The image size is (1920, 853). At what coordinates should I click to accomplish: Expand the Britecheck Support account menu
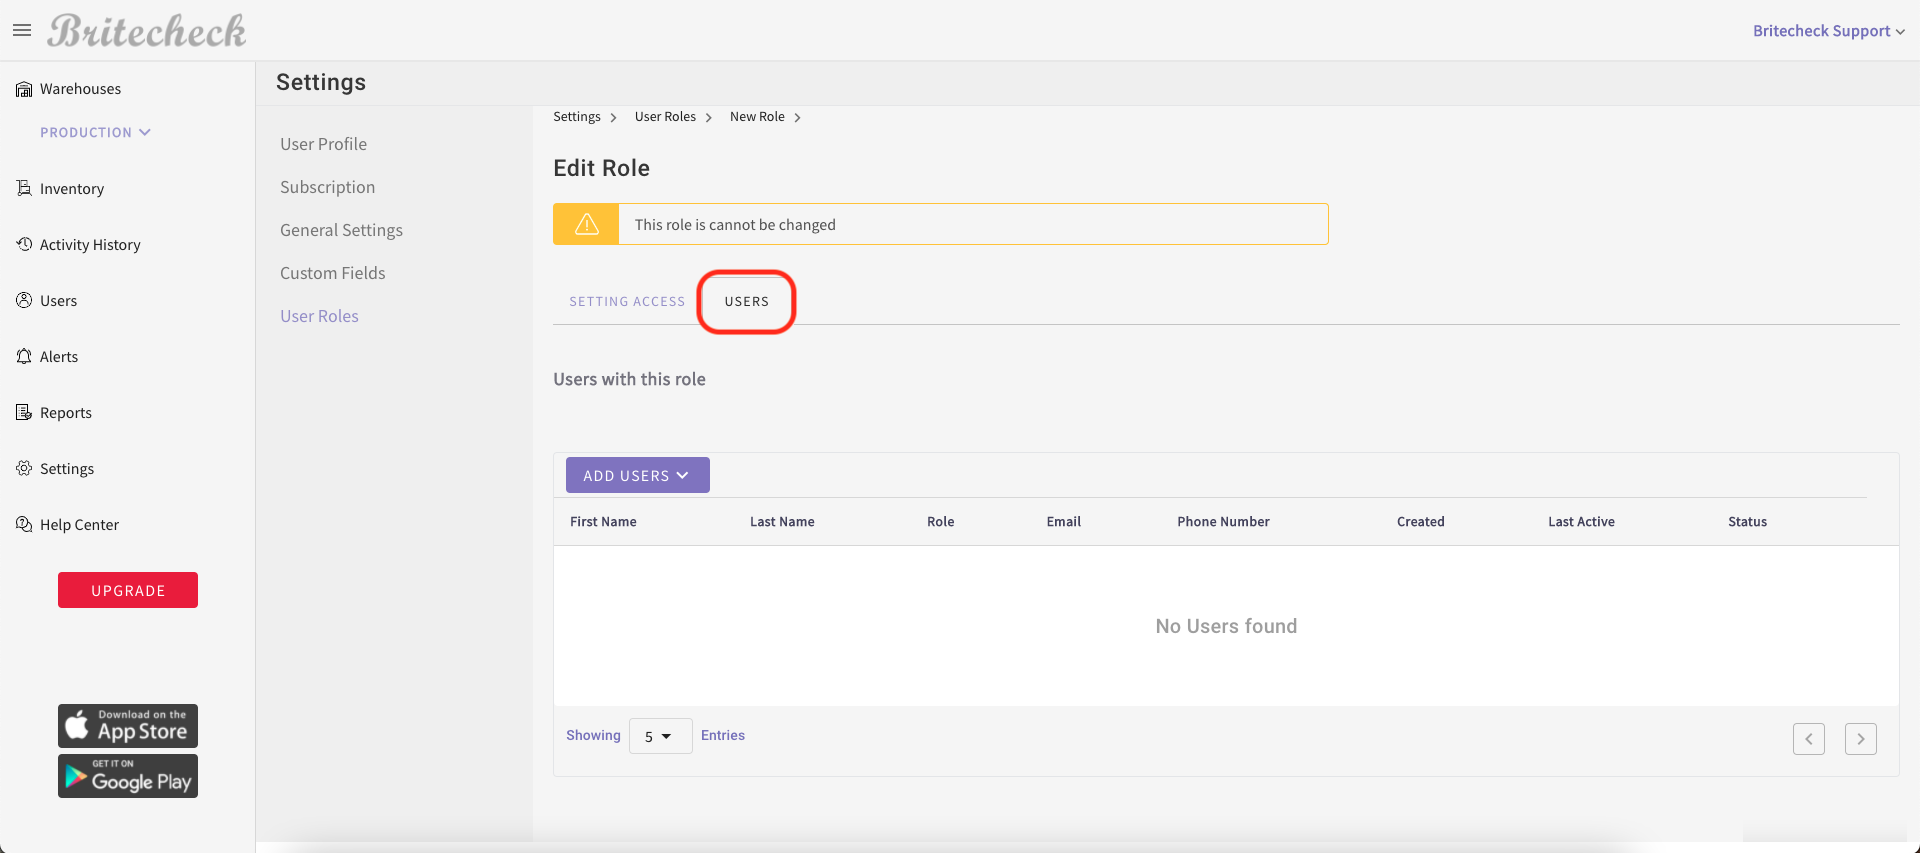[x=1828, y=31]
